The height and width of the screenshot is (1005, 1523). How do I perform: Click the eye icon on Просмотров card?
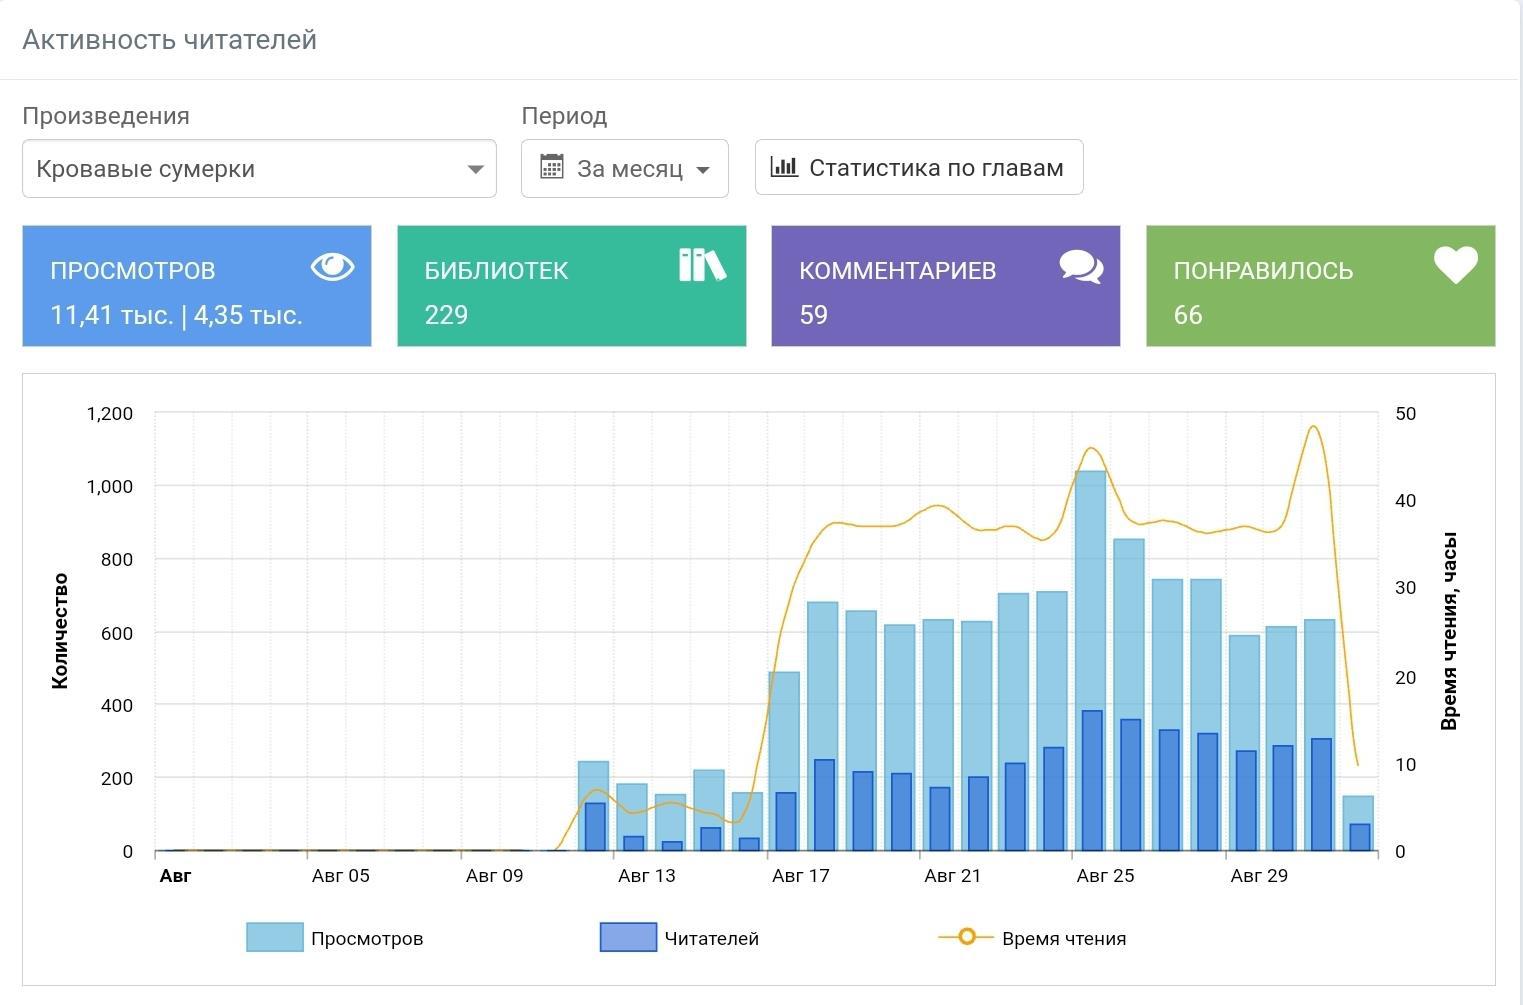(x=332, y=266)
